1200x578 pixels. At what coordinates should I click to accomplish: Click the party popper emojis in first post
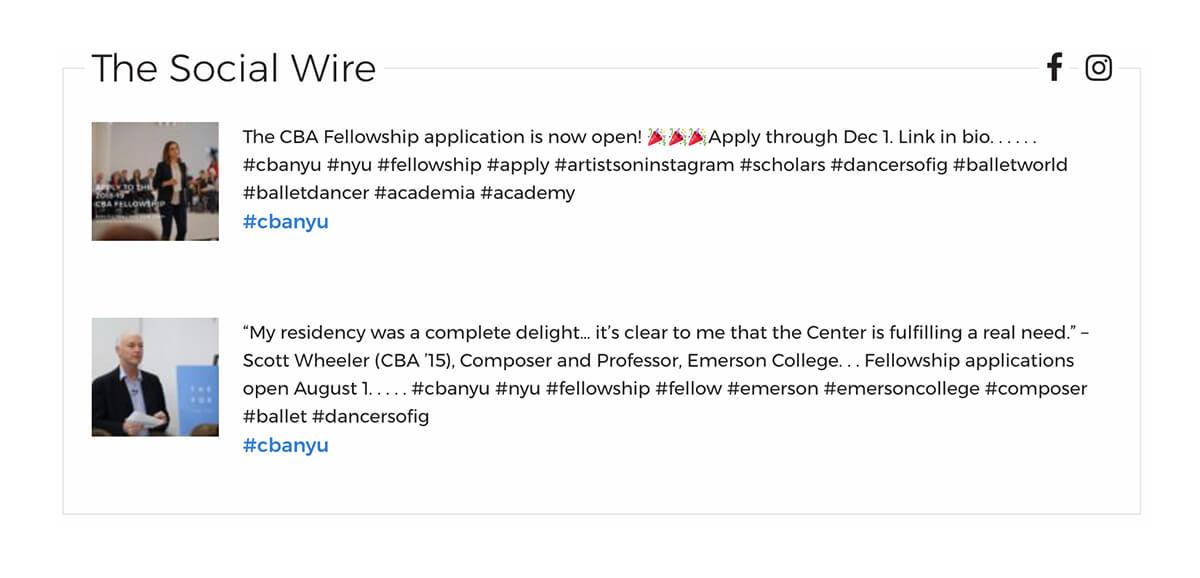tap(677, 137)
